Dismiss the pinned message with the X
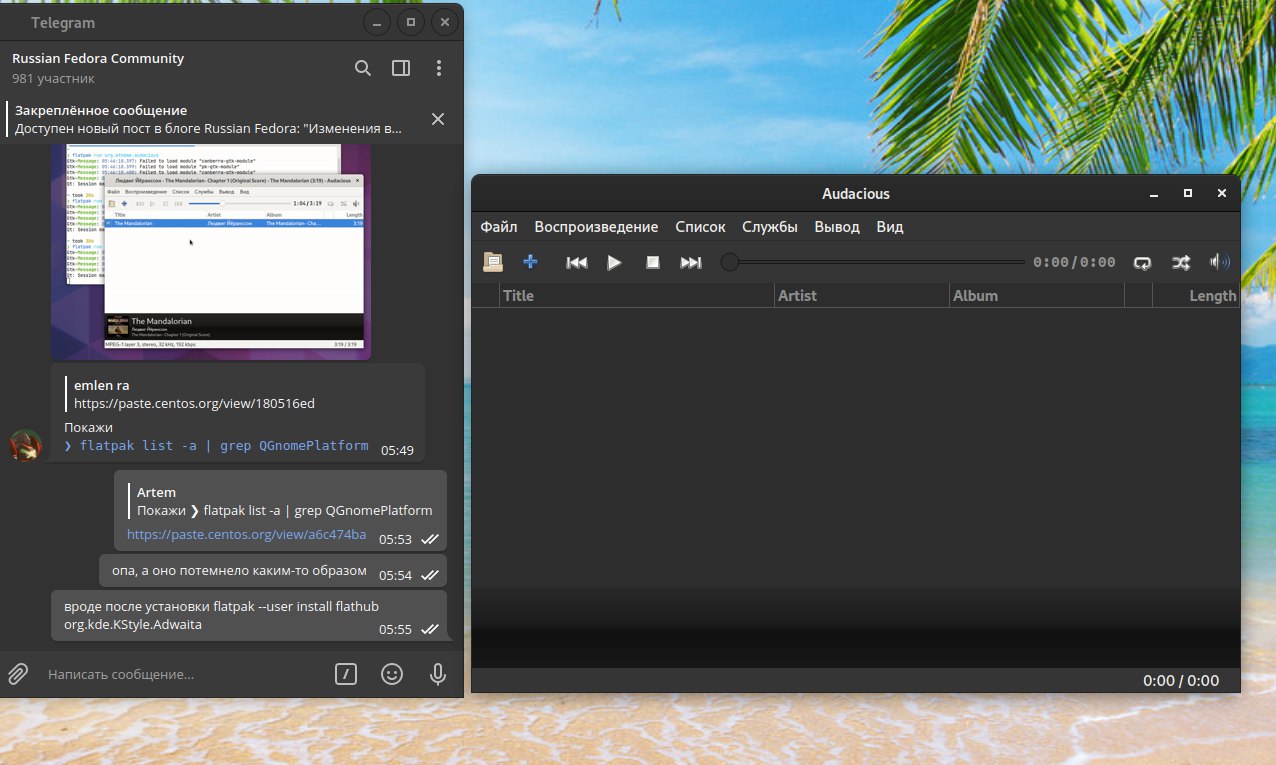 (x=438, y=119)
